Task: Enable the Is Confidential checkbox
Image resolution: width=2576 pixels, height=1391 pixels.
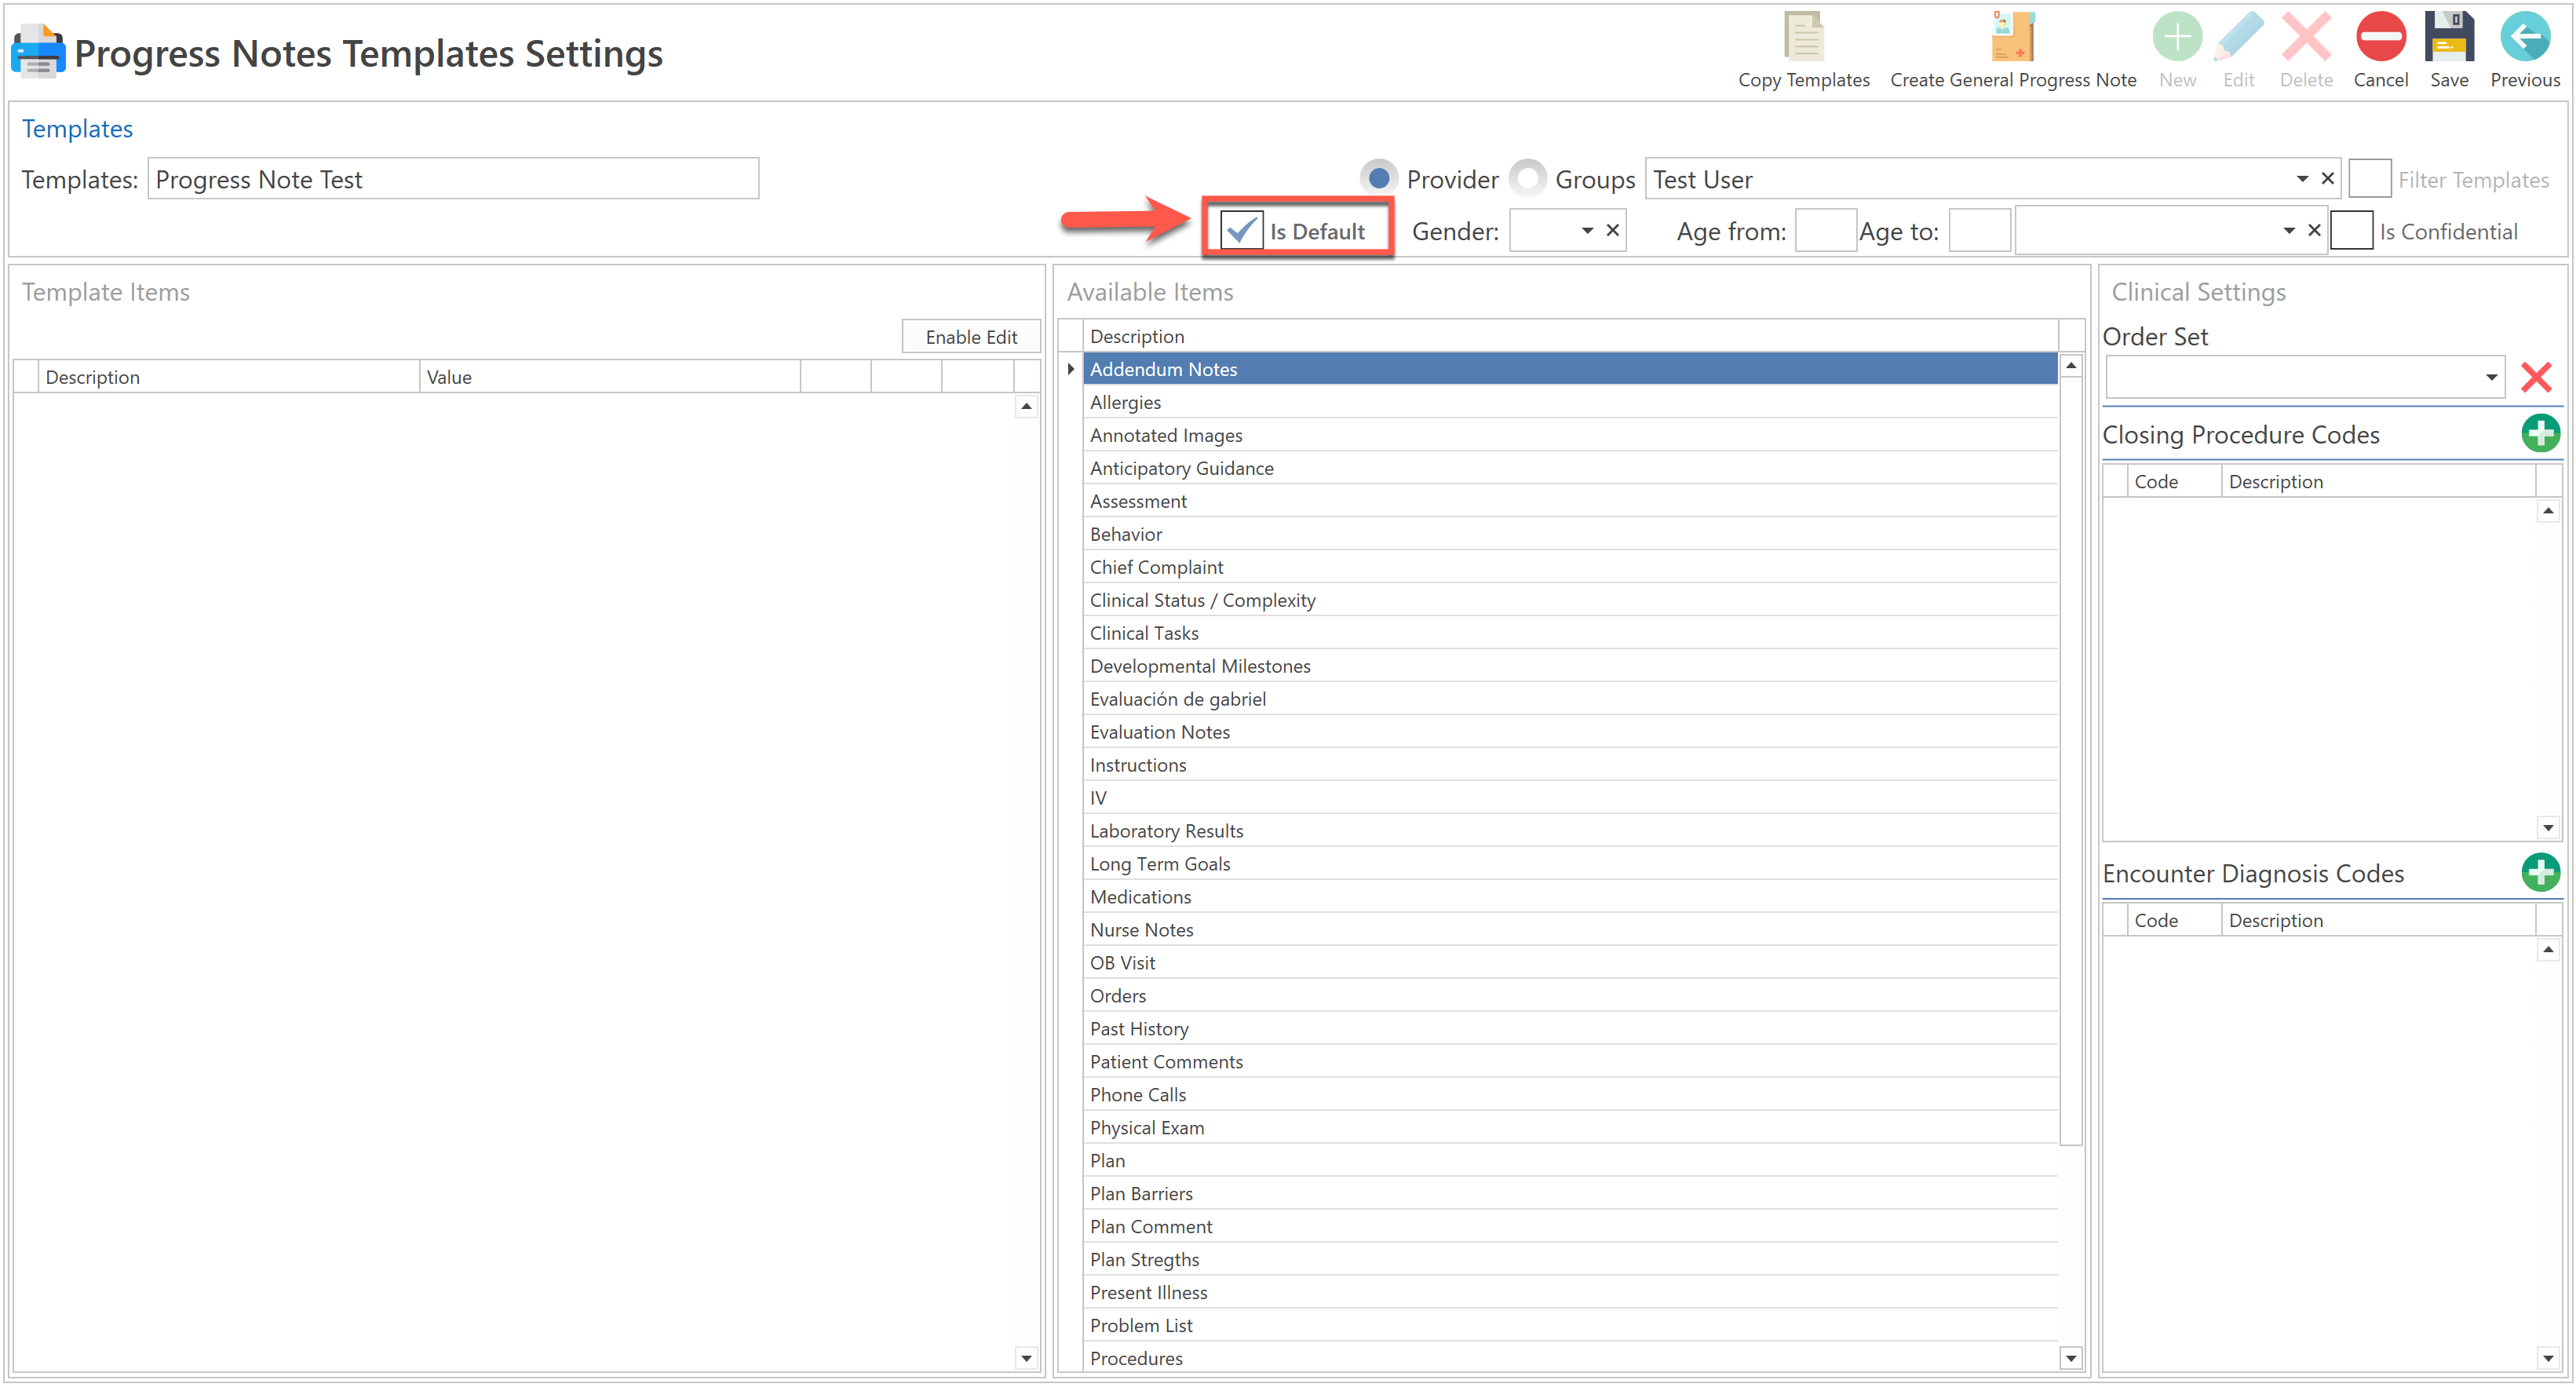Action: 2351,231
